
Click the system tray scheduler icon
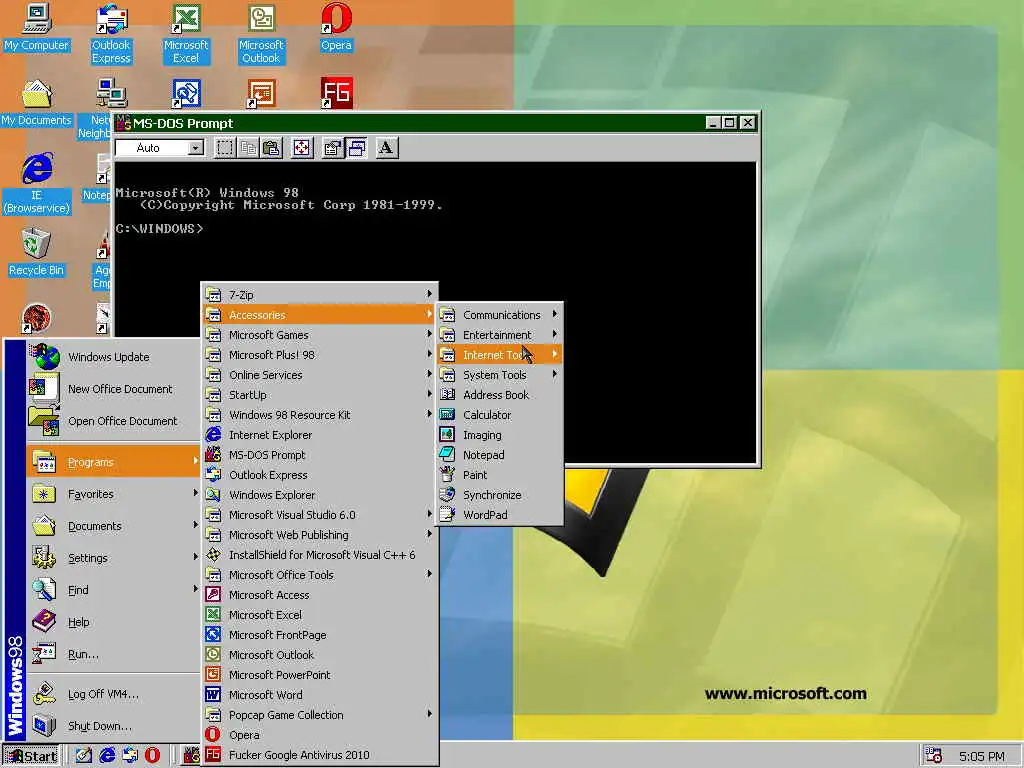pos(933,756)
